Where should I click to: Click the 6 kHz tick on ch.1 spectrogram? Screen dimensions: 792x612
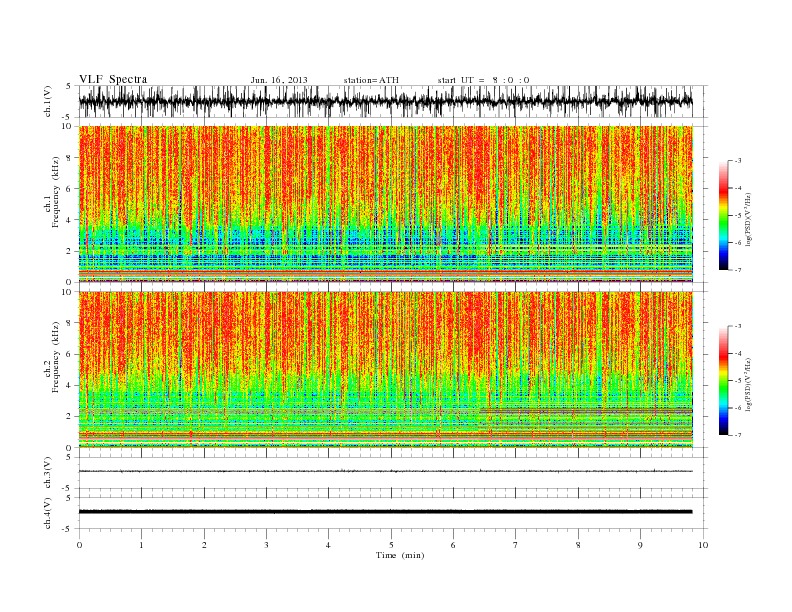[x=70, y=189]
